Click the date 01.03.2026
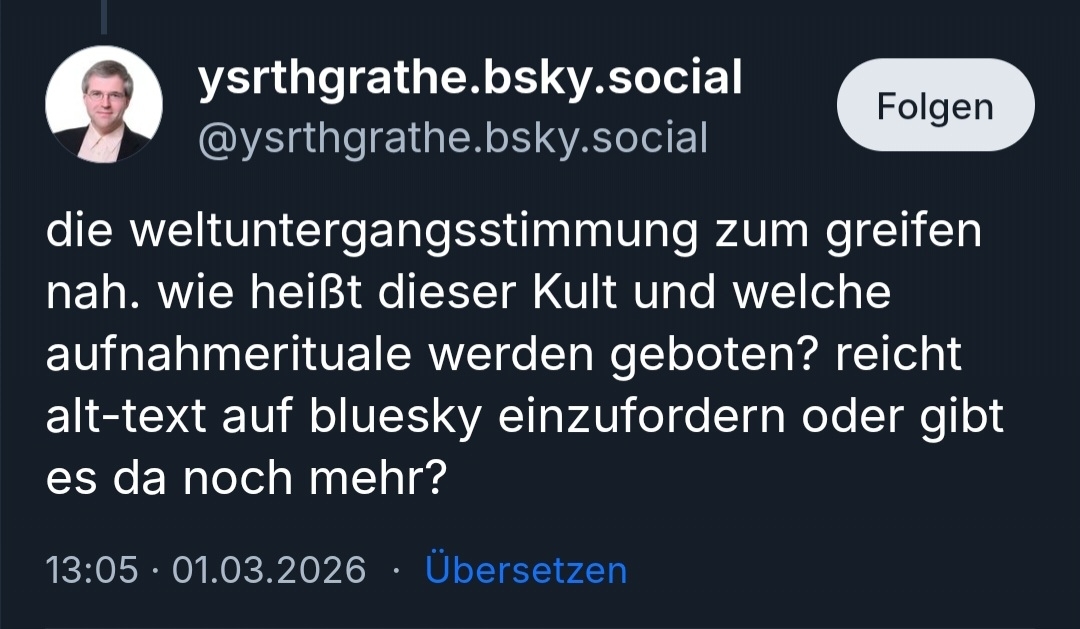Screen dimensions: 1080x629 [269, 570]
